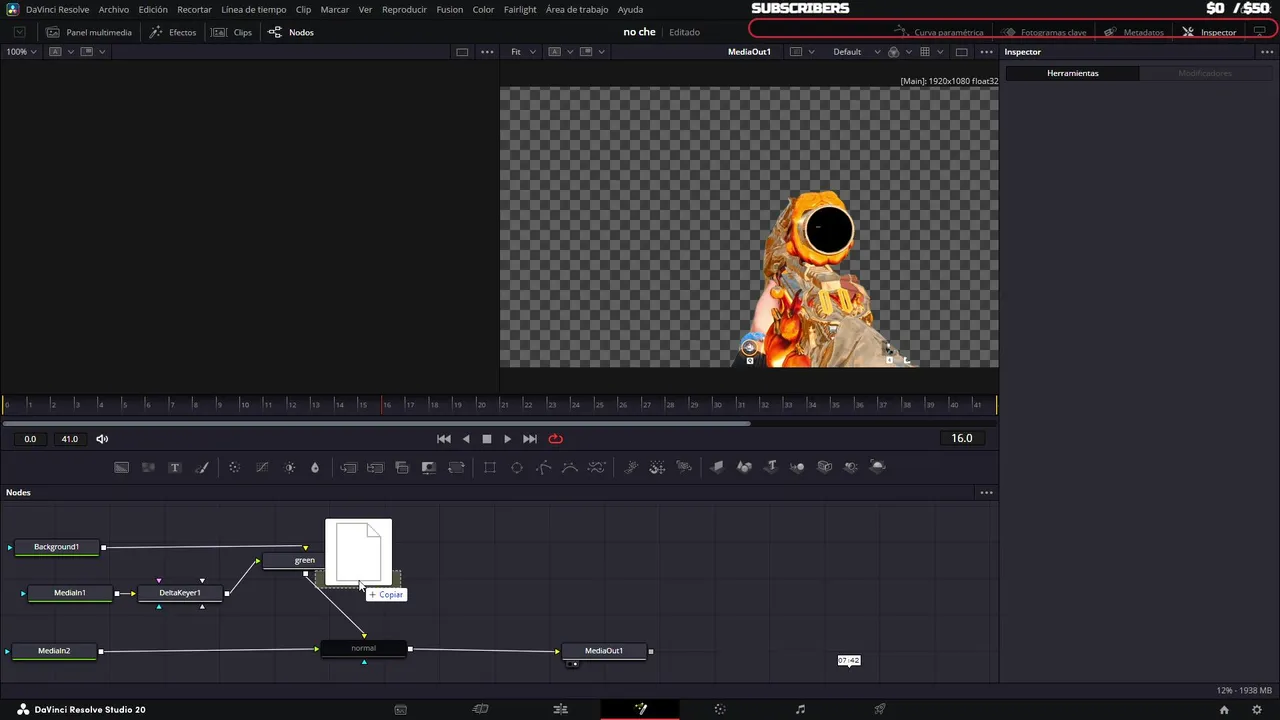Screen dimensions: 1280x720
Task: Add a Shape 3D node from the toolbar
Action: click(x=744, y=467)
